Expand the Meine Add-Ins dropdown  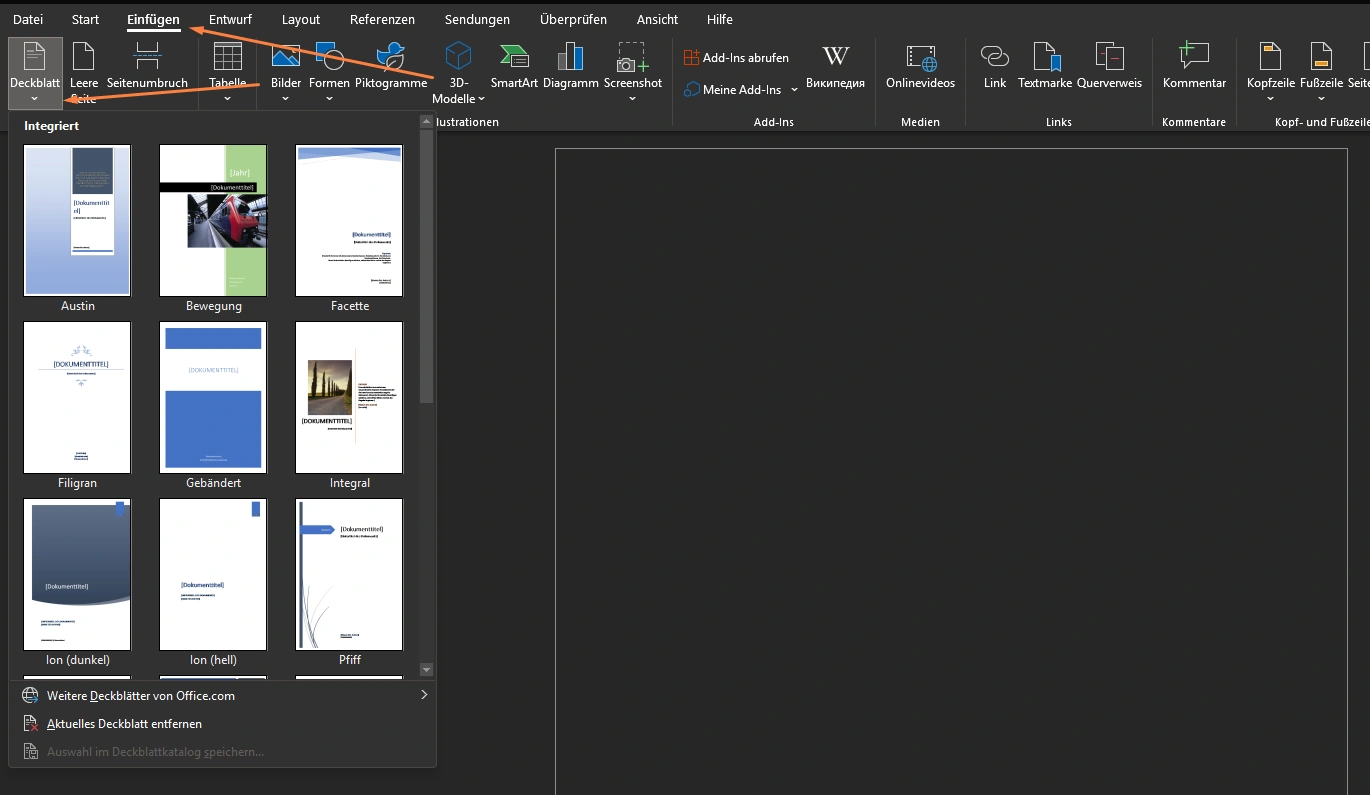click(794, 90)
